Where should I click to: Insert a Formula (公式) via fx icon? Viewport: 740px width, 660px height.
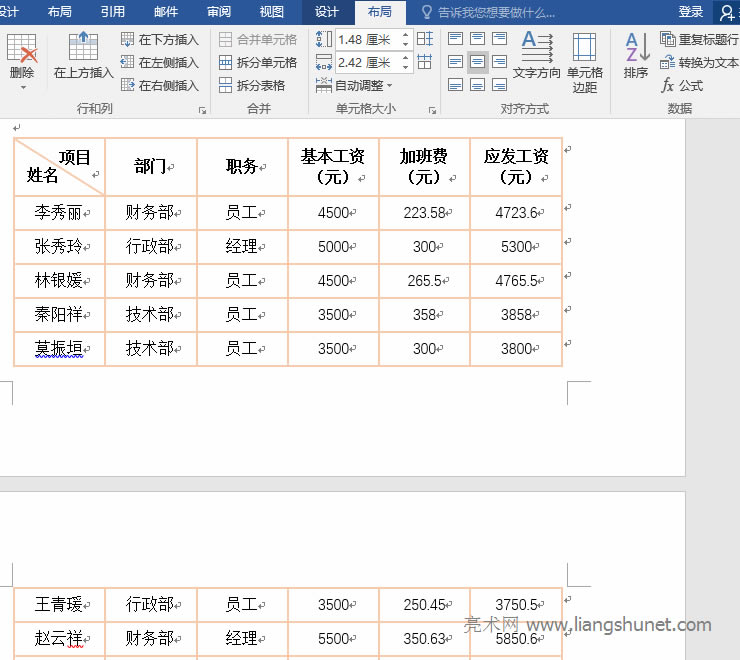click(x=682, y=86)
